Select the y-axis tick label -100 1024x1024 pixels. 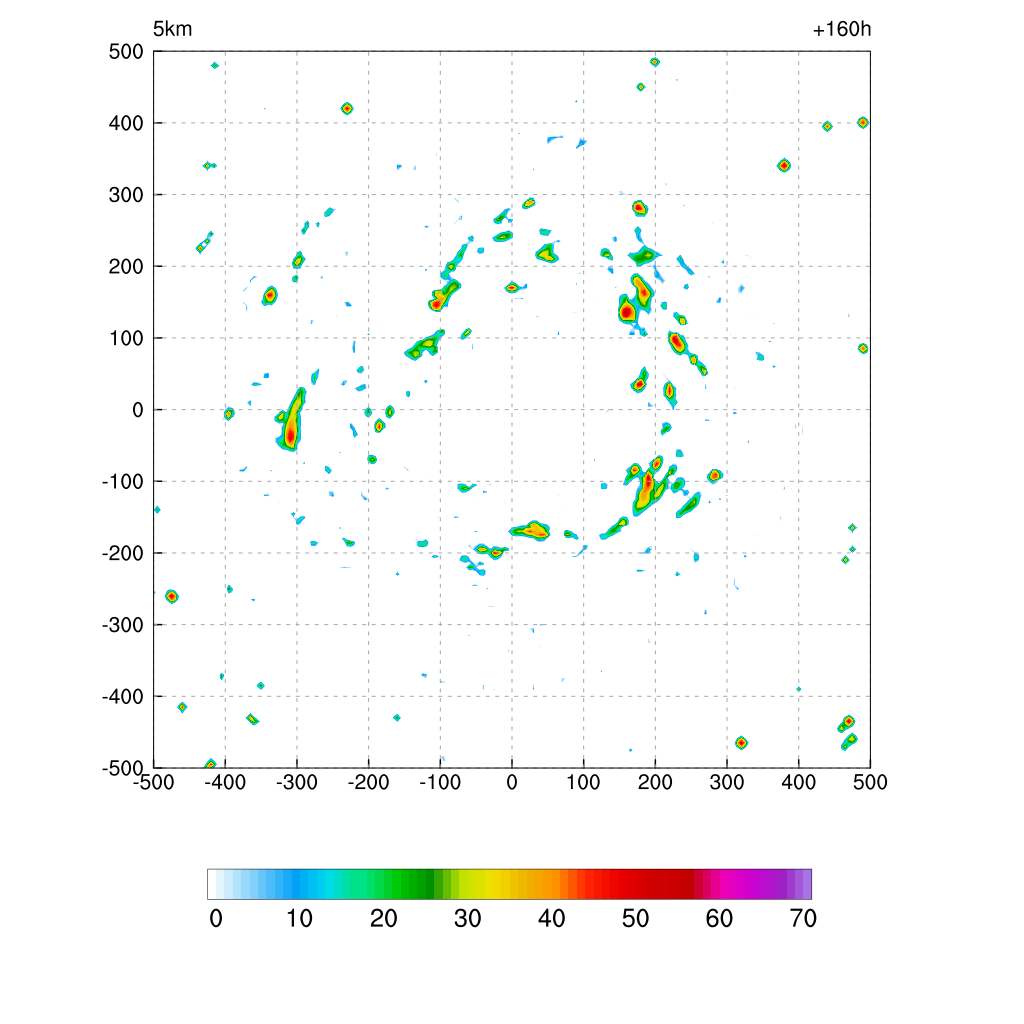click(123, 482)
